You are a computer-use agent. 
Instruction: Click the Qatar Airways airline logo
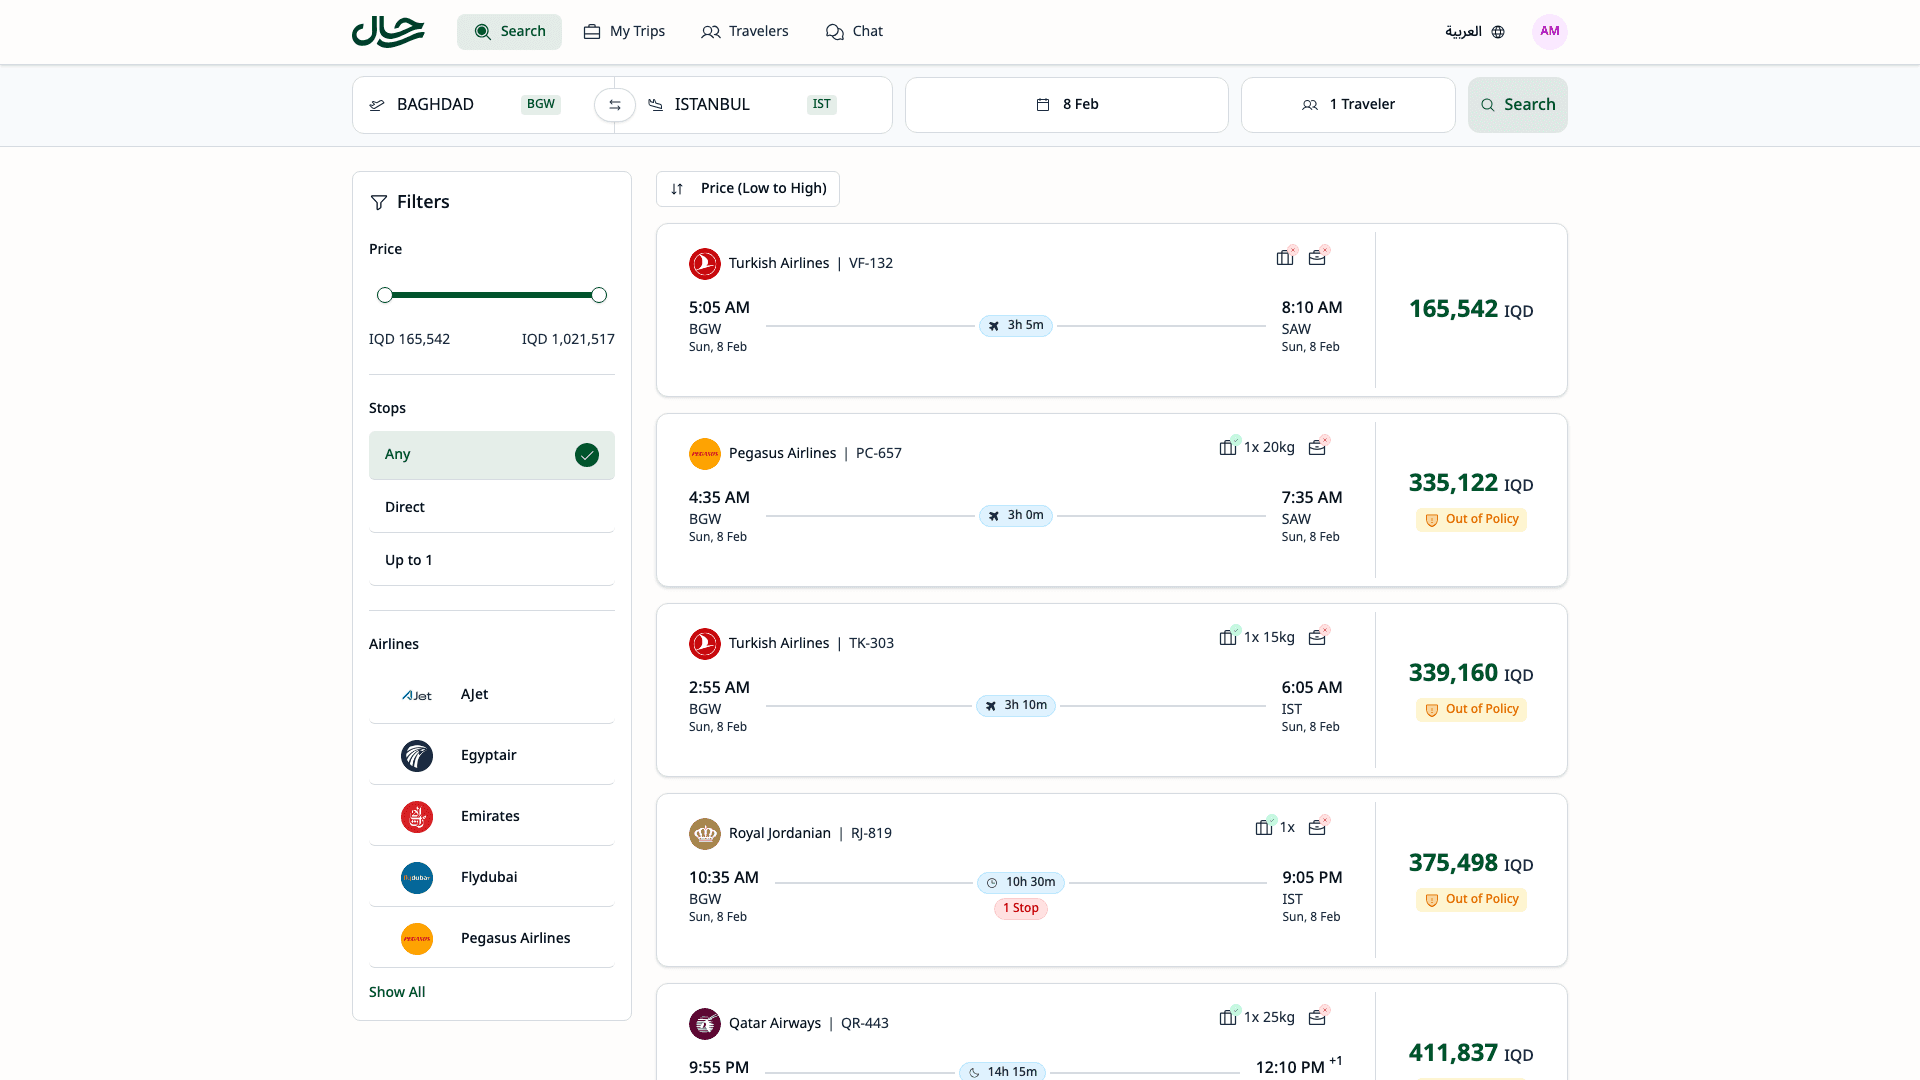[x=705, y=1023]
